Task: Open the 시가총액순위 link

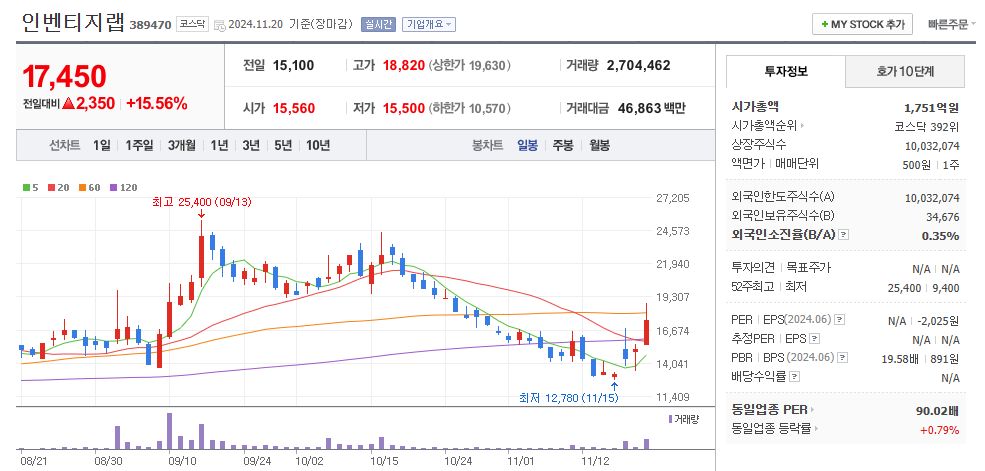Action: [764, 126]
